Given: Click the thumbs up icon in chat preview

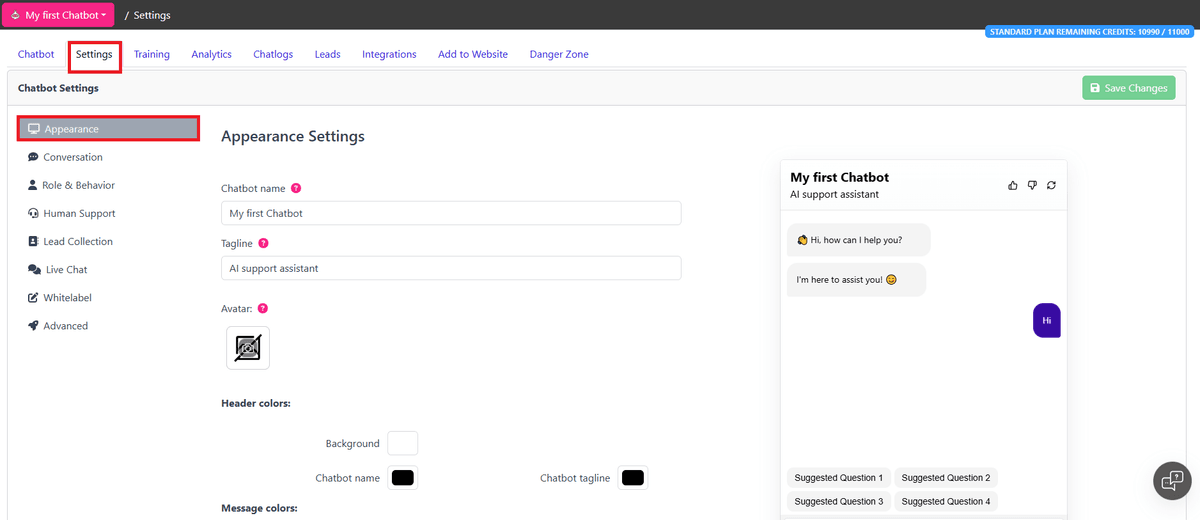Looking at the screenshot, I should 1013,186.
